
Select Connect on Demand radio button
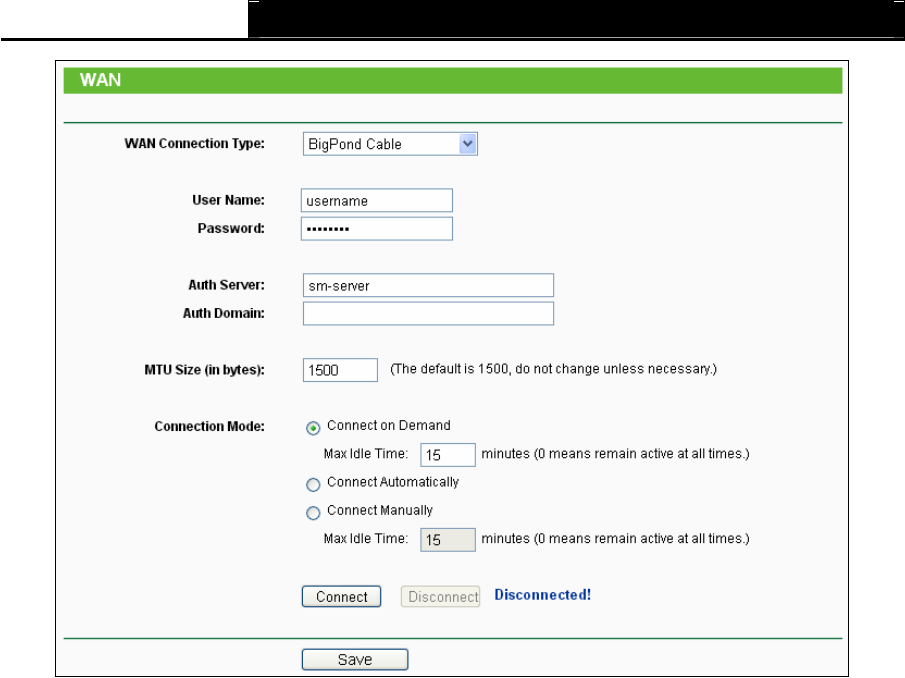point(313,428)
